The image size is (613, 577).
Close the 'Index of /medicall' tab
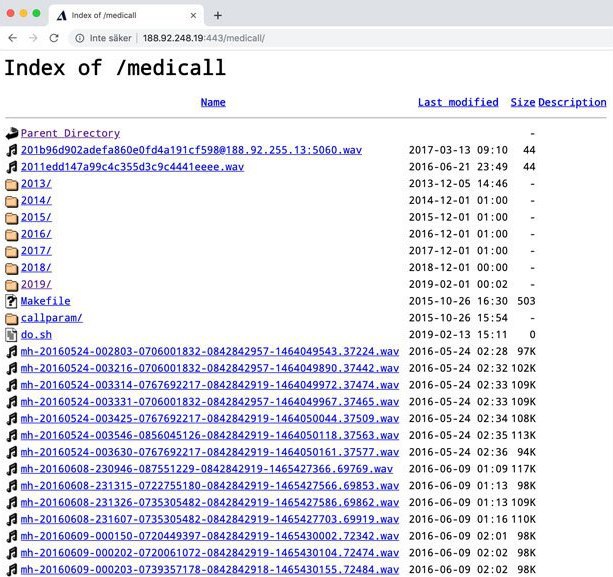(x=193, y=15)
